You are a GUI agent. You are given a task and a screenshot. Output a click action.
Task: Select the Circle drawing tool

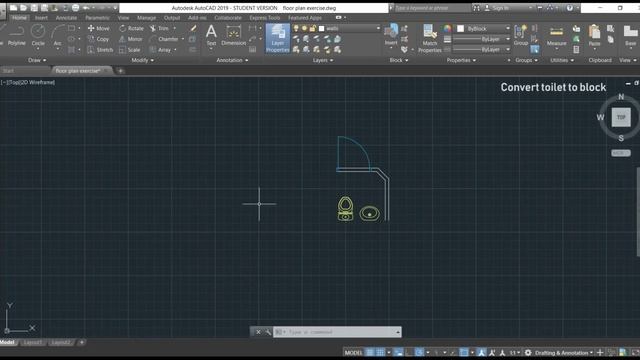coord(38,36)
